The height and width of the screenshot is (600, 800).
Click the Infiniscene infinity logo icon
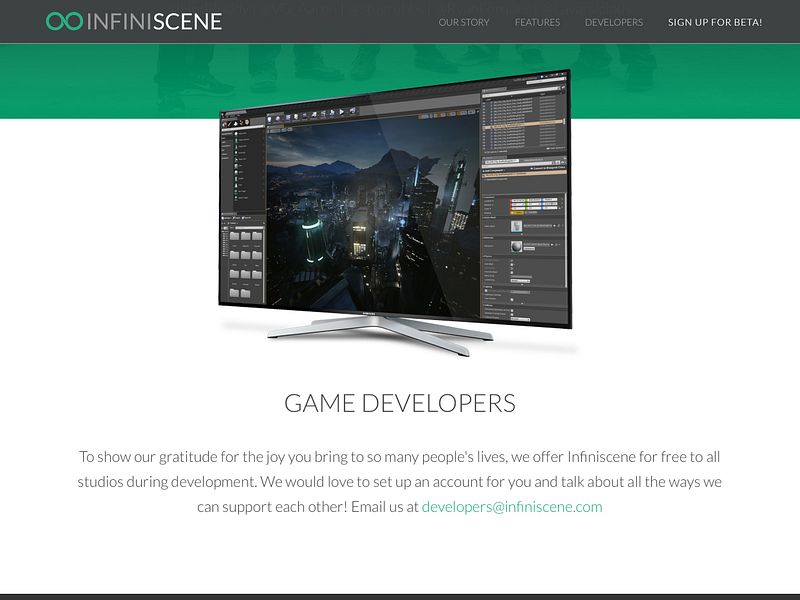[x=64, y=21]
